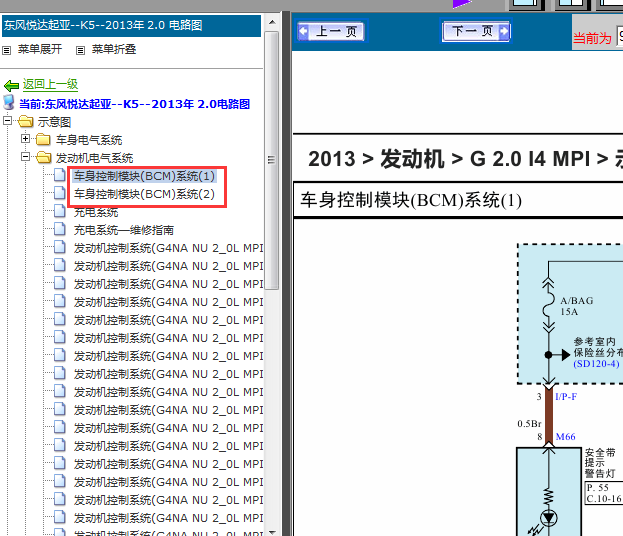623x536 pixels.
Task: Collapse the 示意图 root node
Action: point(8,120)
